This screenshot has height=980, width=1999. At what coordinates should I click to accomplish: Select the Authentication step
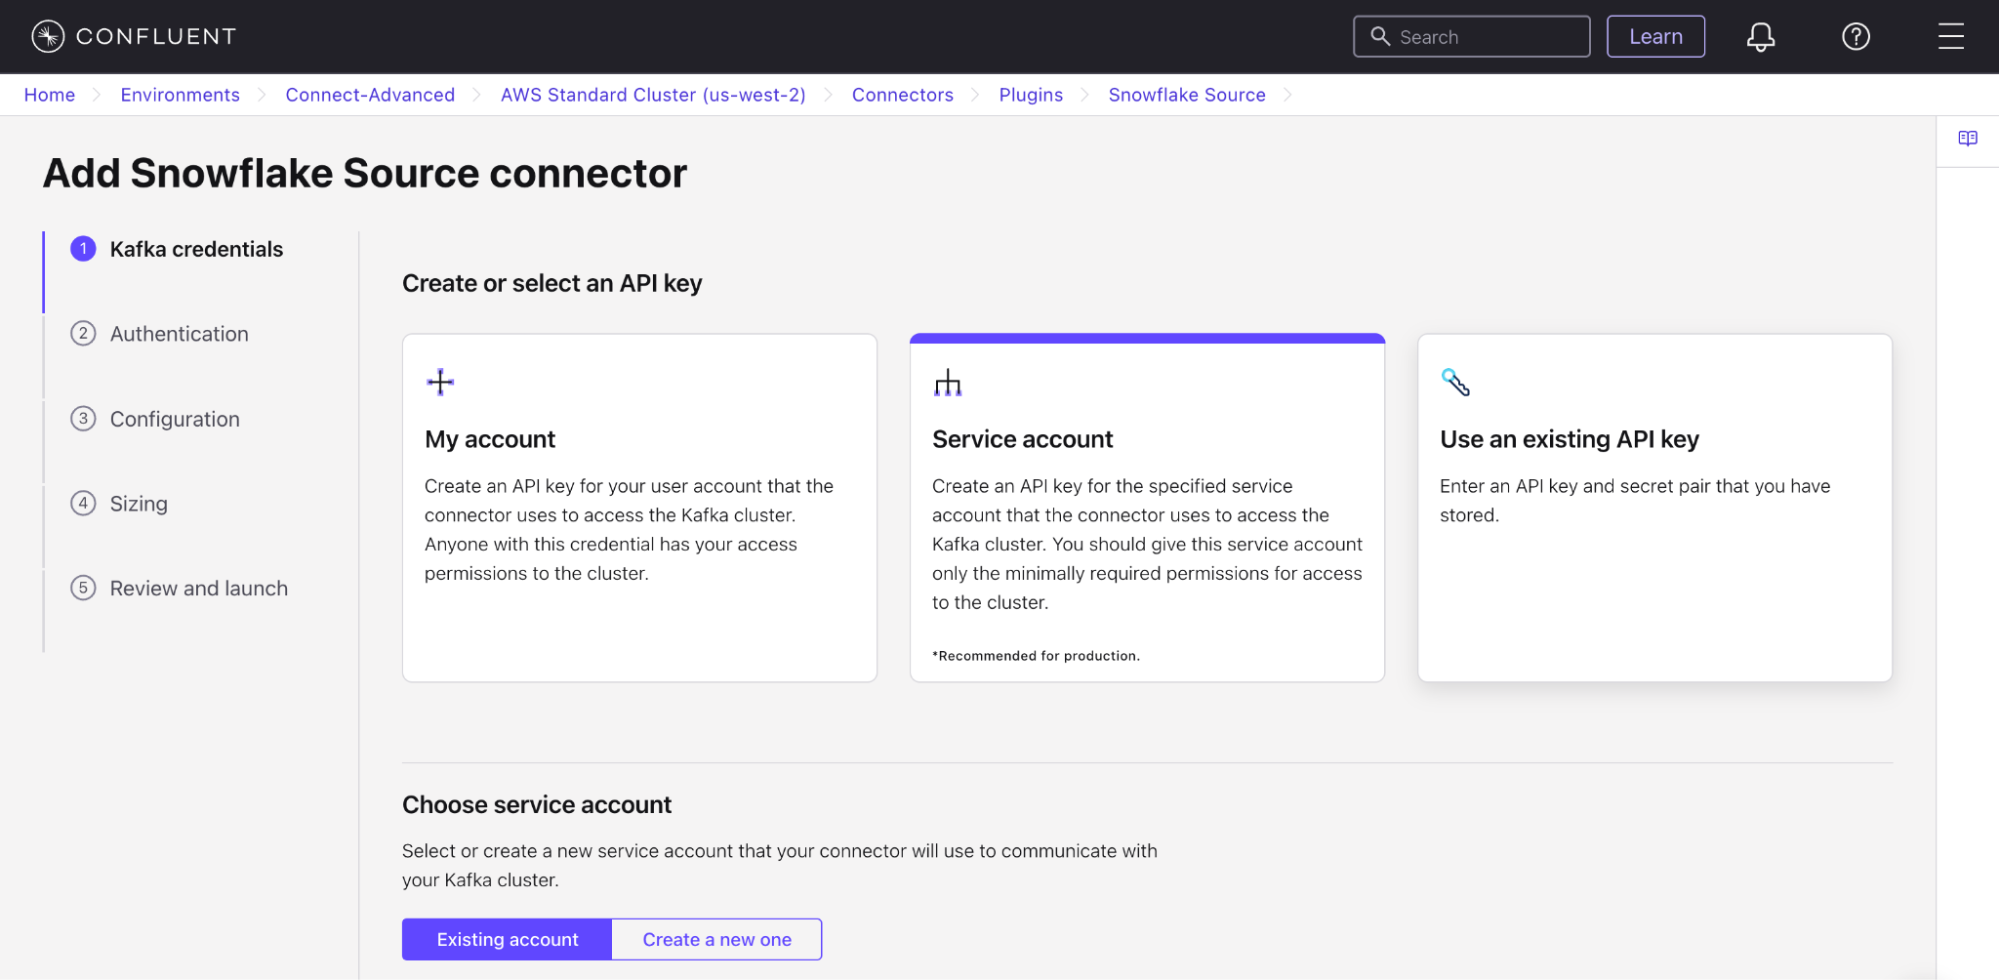[x=179, y=334]
